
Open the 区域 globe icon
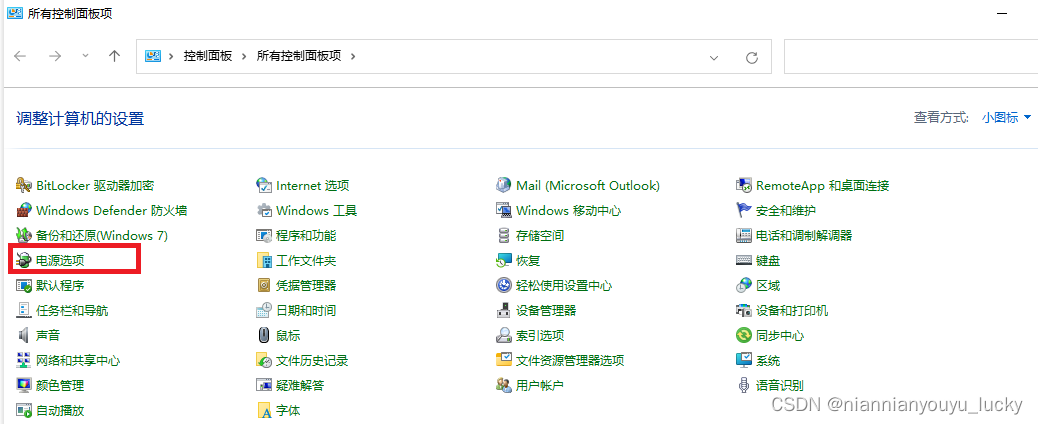744,286
